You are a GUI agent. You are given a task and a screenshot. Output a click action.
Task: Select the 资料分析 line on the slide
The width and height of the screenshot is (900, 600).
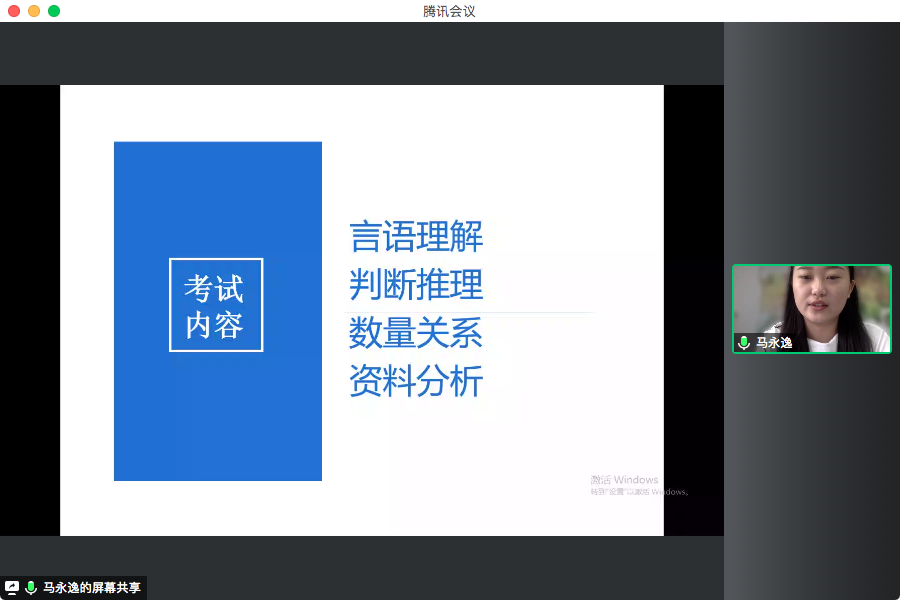pos(416,381)
